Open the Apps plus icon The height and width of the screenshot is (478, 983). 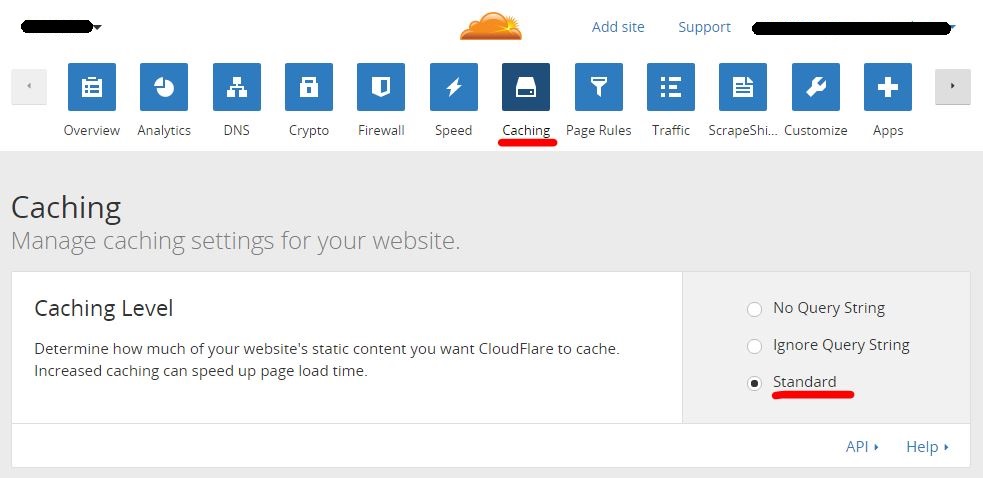(888, 87)
